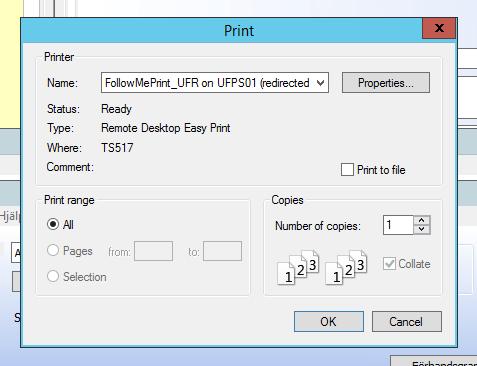Viewport: 477px width, 366px height.
Task: Decrease copies with the down spinner arrow
Action: (422, 229)
